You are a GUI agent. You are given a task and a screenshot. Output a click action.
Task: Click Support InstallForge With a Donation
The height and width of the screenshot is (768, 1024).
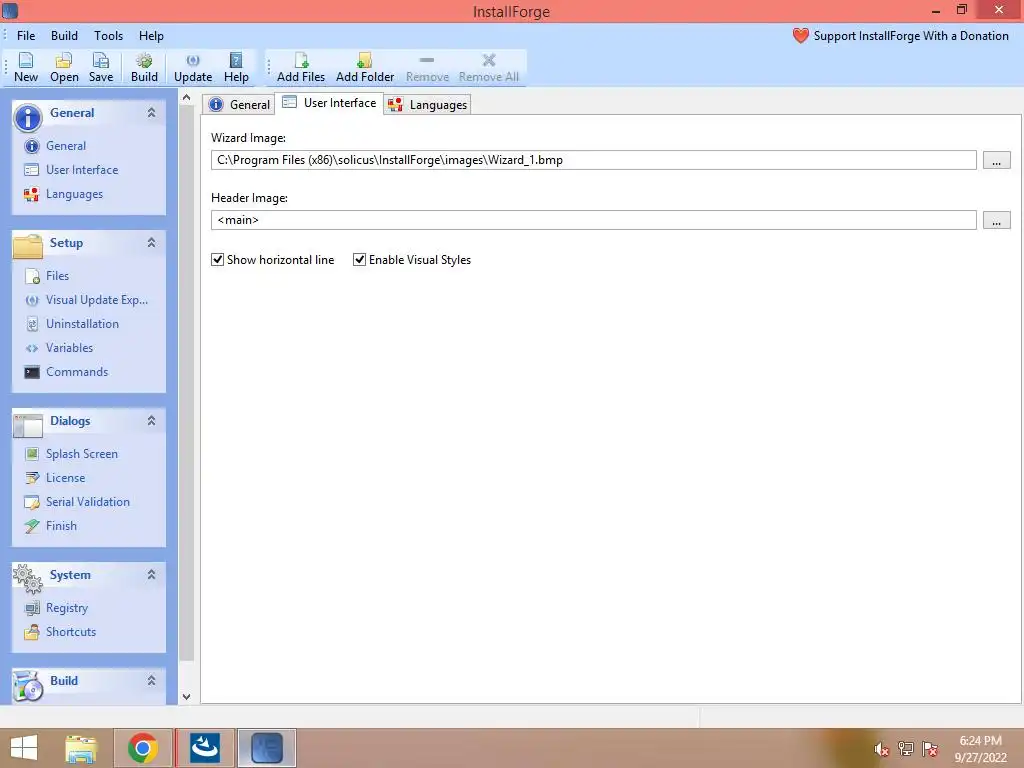(x=901, y=36)
